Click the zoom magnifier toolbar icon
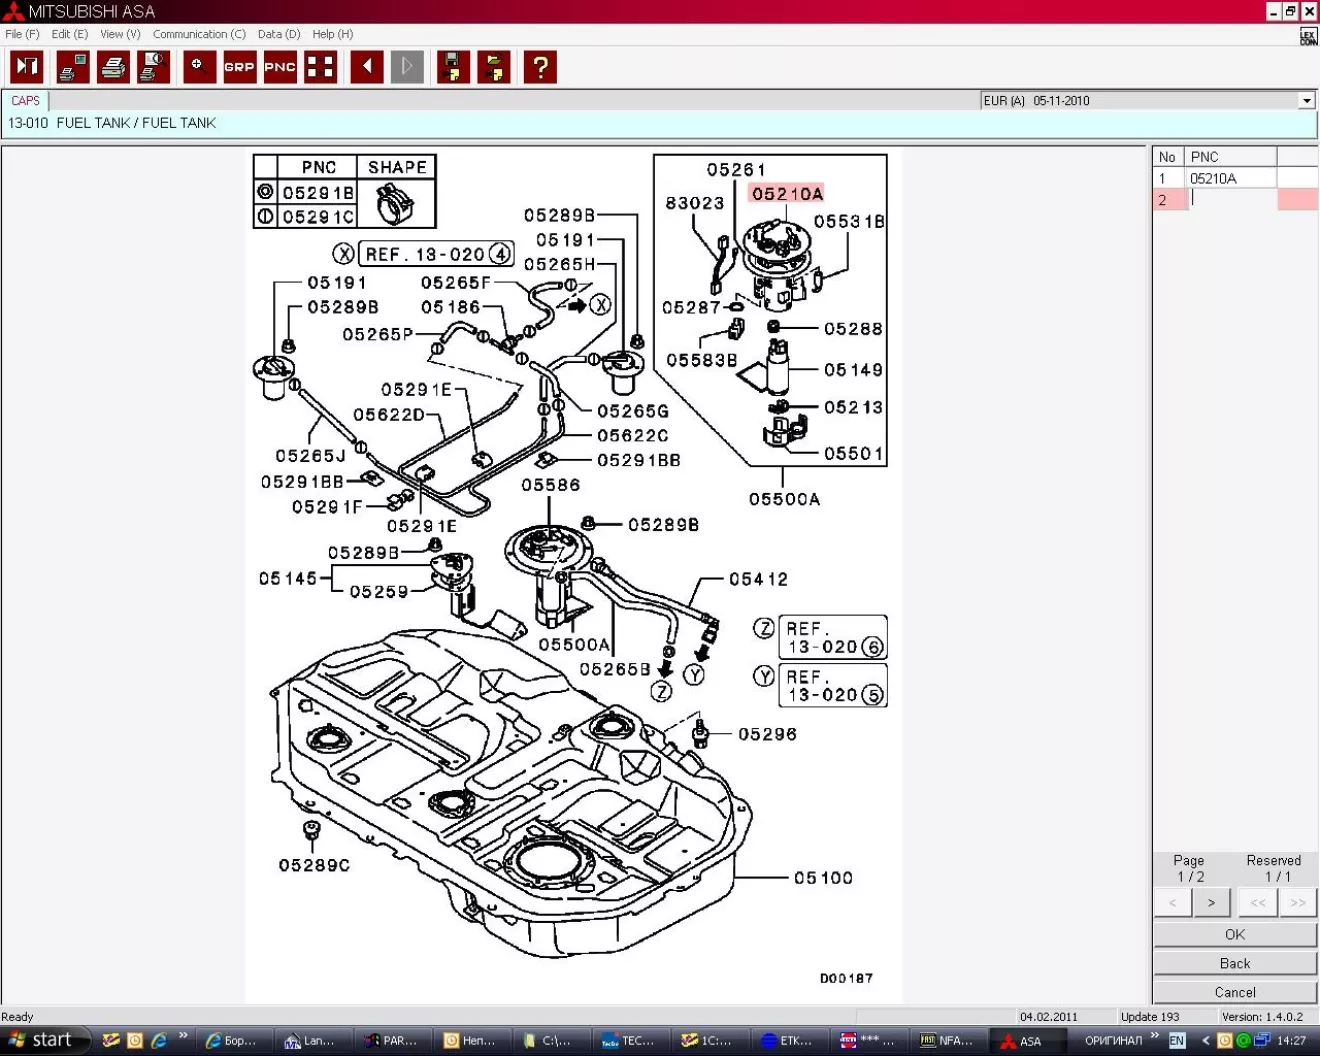 (199, 67)
